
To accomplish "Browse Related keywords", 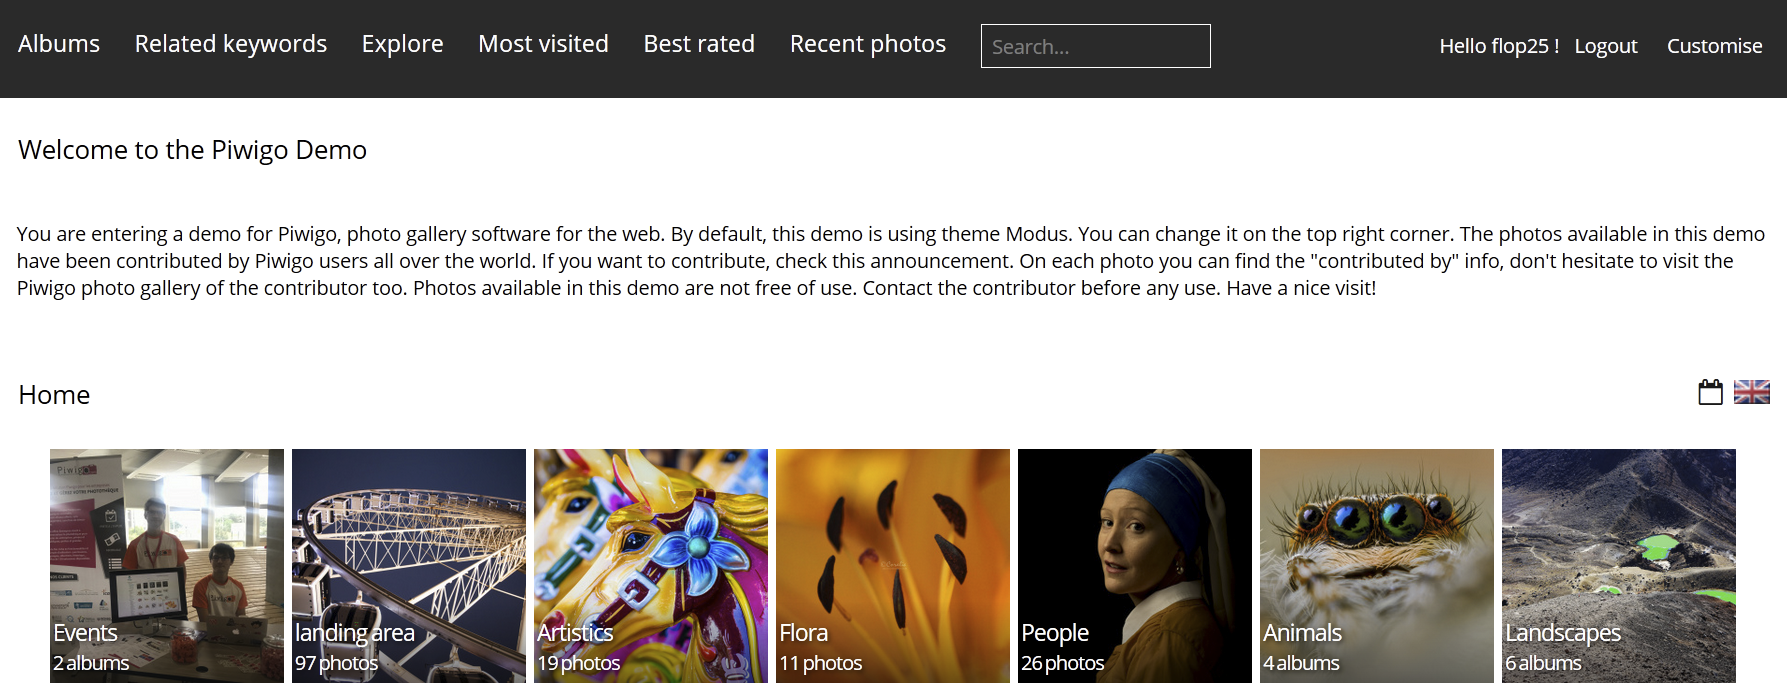I will coord(230,44).
